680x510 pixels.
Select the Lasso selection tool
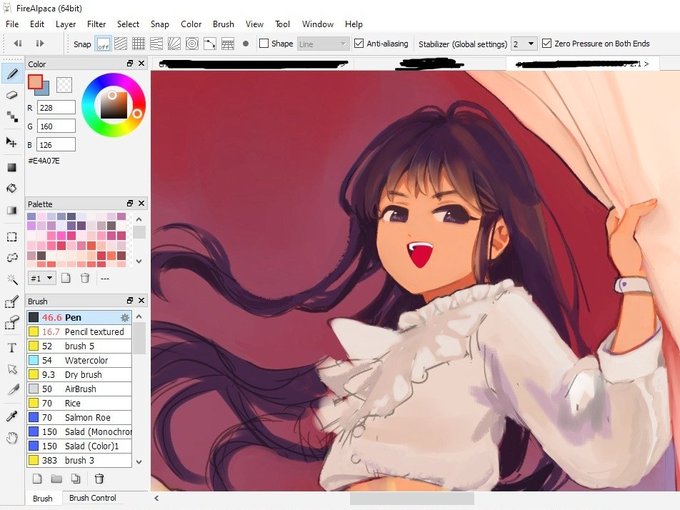(x=12, y=258)
